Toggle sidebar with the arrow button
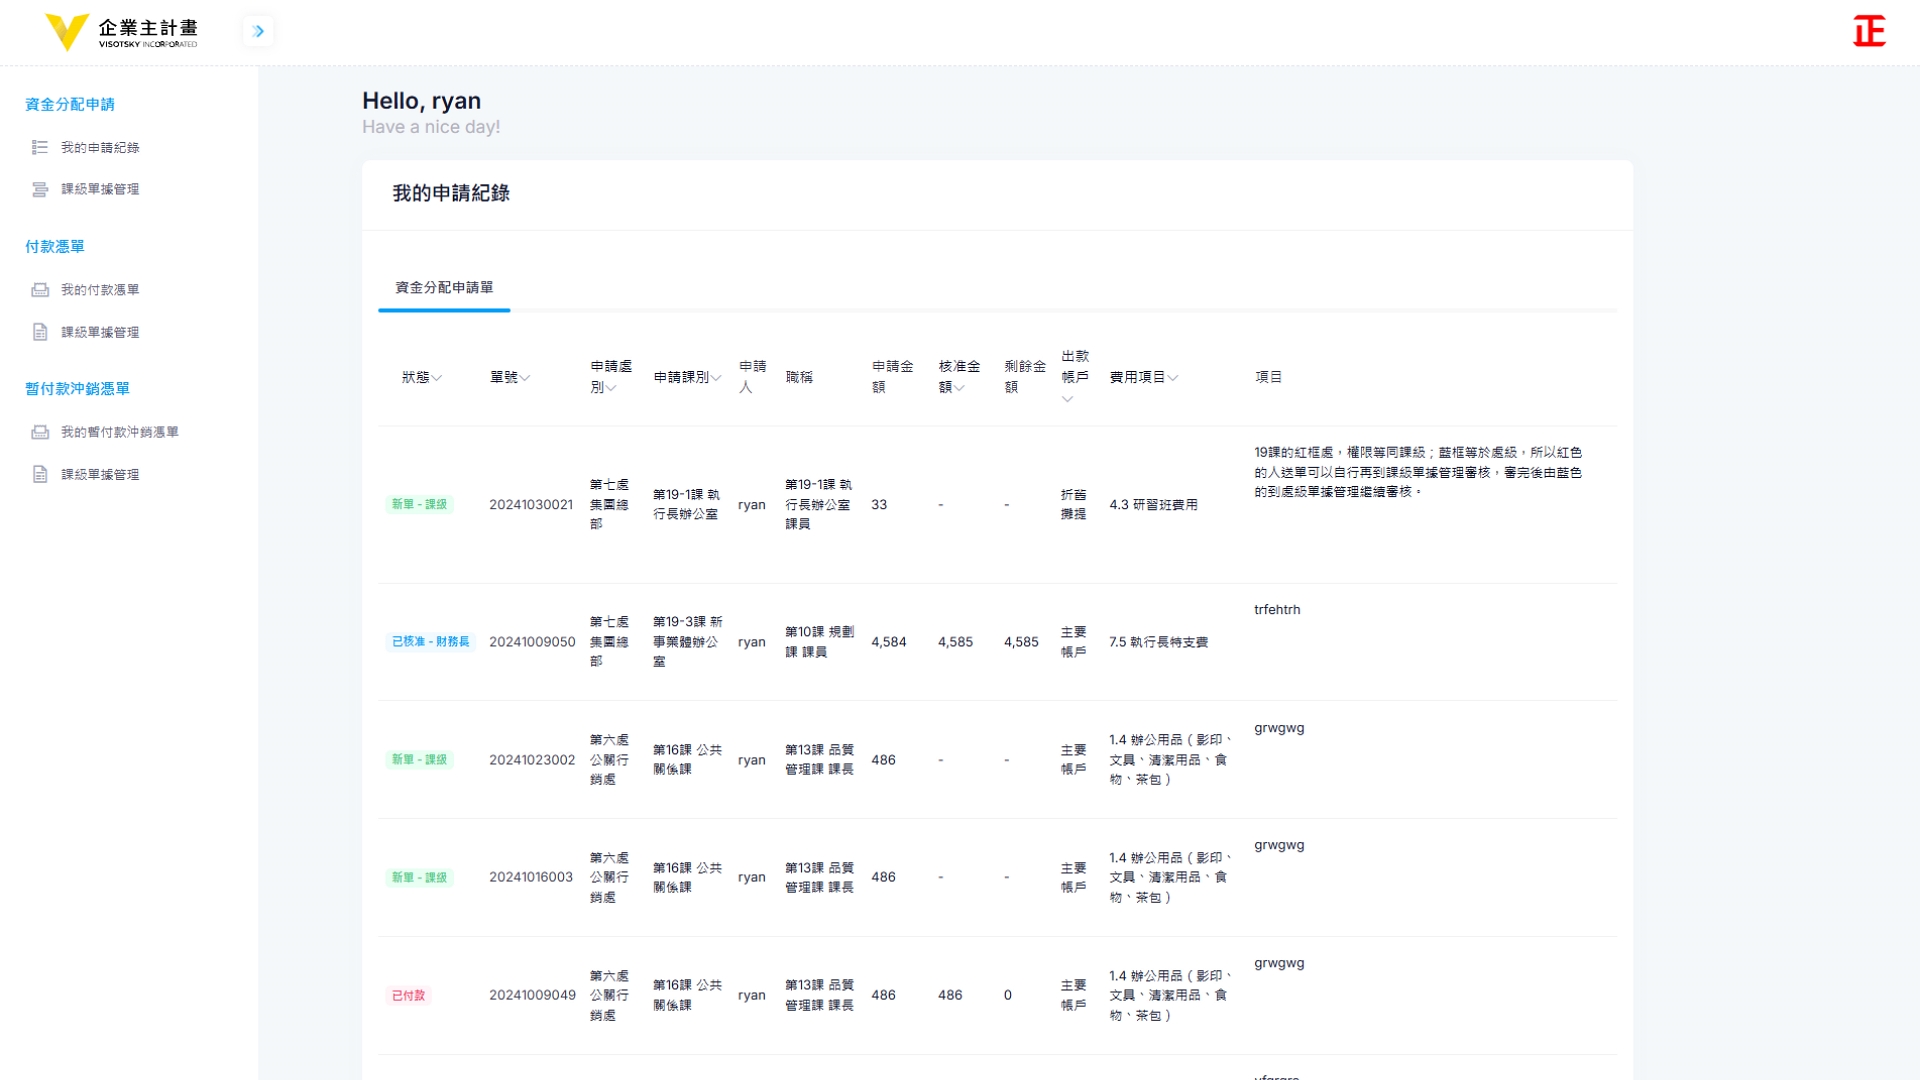 (258, 31)
